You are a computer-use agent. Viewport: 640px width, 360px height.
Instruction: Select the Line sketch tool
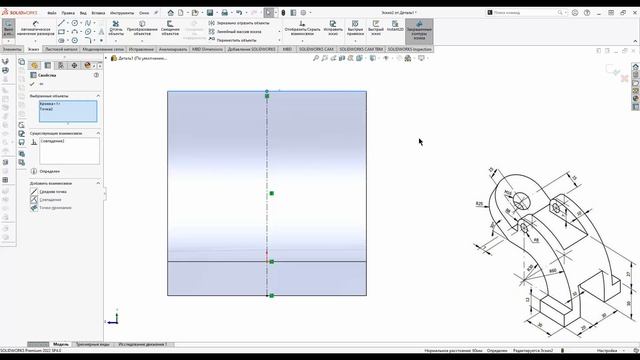[x=61, y=23]
